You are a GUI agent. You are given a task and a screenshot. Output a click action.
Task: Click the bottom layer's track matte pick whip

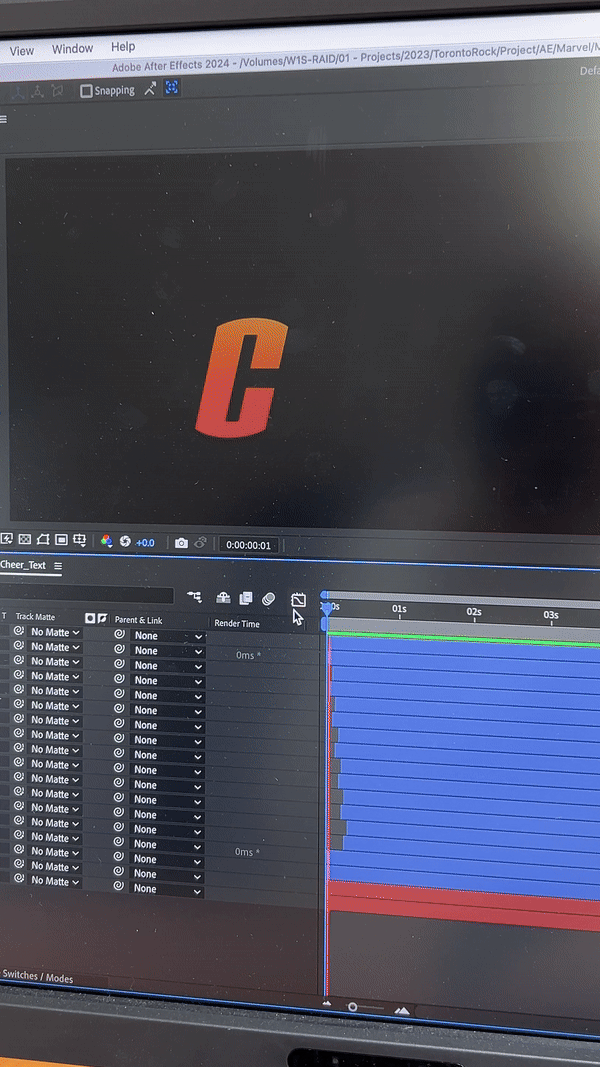pos(19,879)
